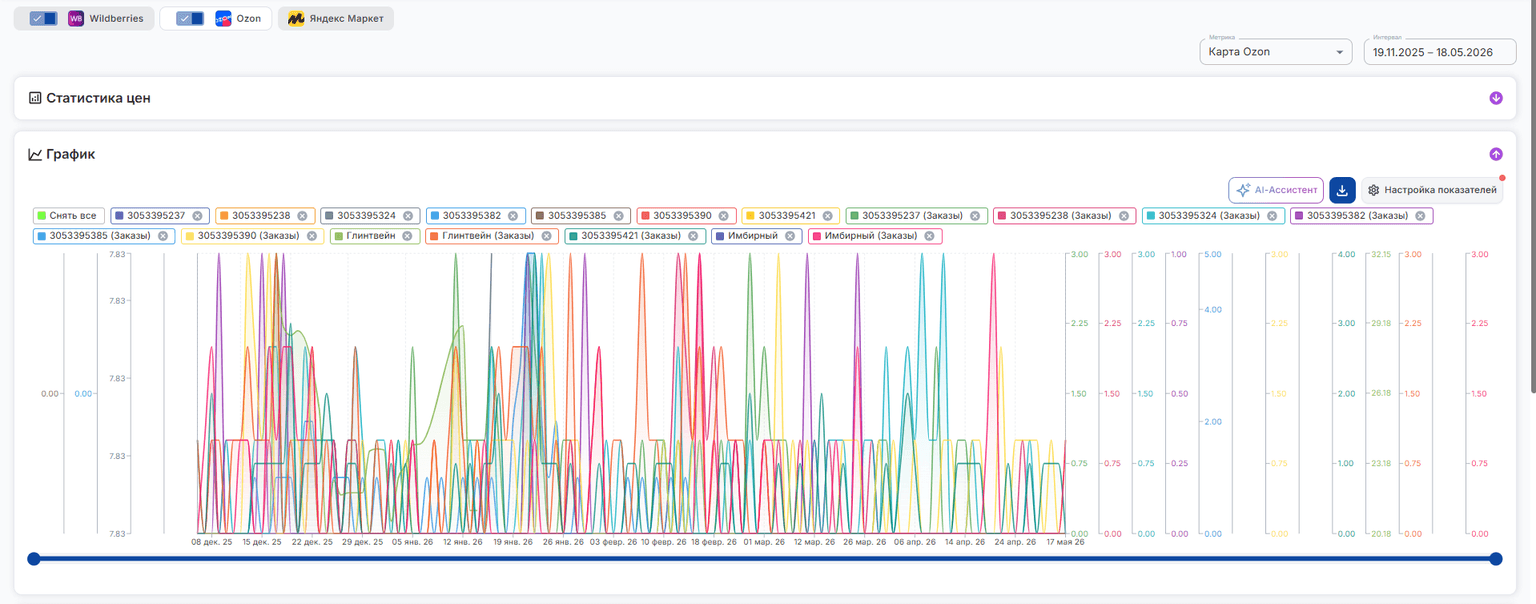
Task: Open the AI-Ассистент sparkle button
Action: coord(1276,190)
